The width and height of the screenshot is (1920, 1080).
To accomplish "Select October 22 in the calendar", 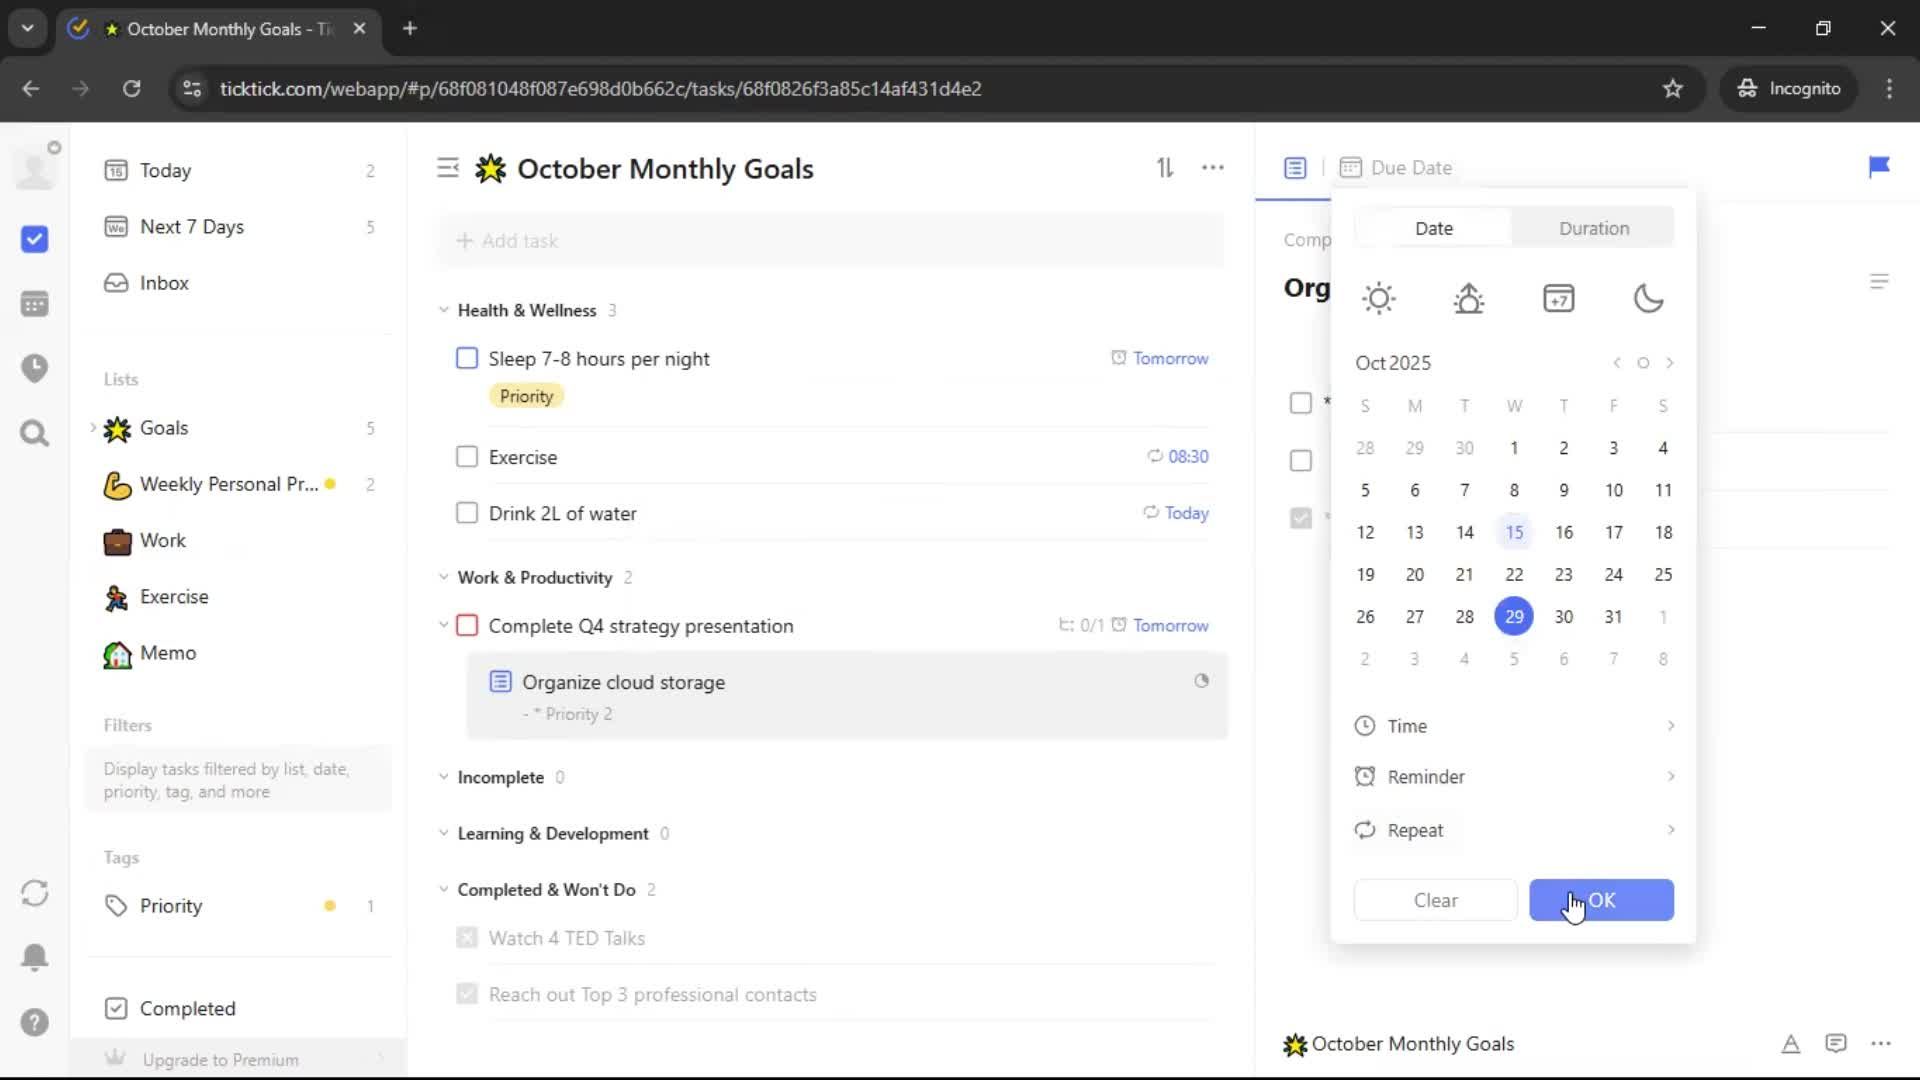I will pyautogui.click(x=1514, y=574).
